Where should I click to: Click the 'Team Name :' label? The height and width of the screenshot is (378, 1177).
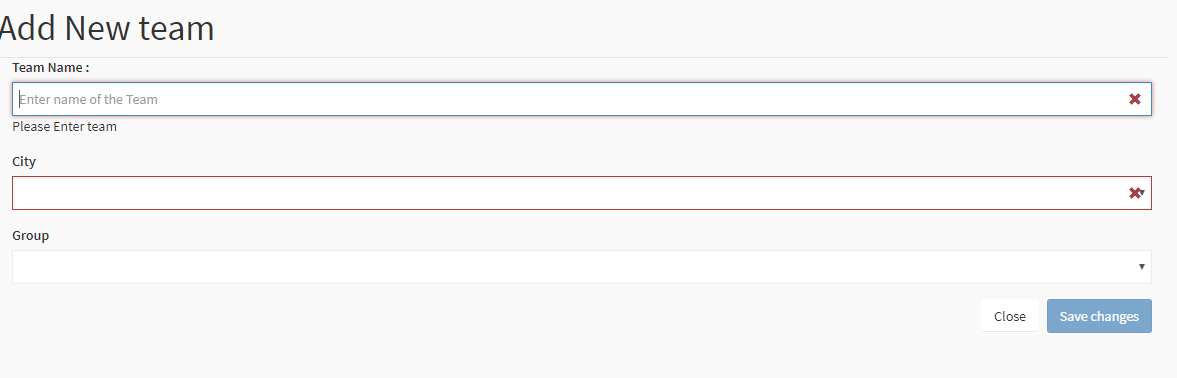tap(51, 68)
